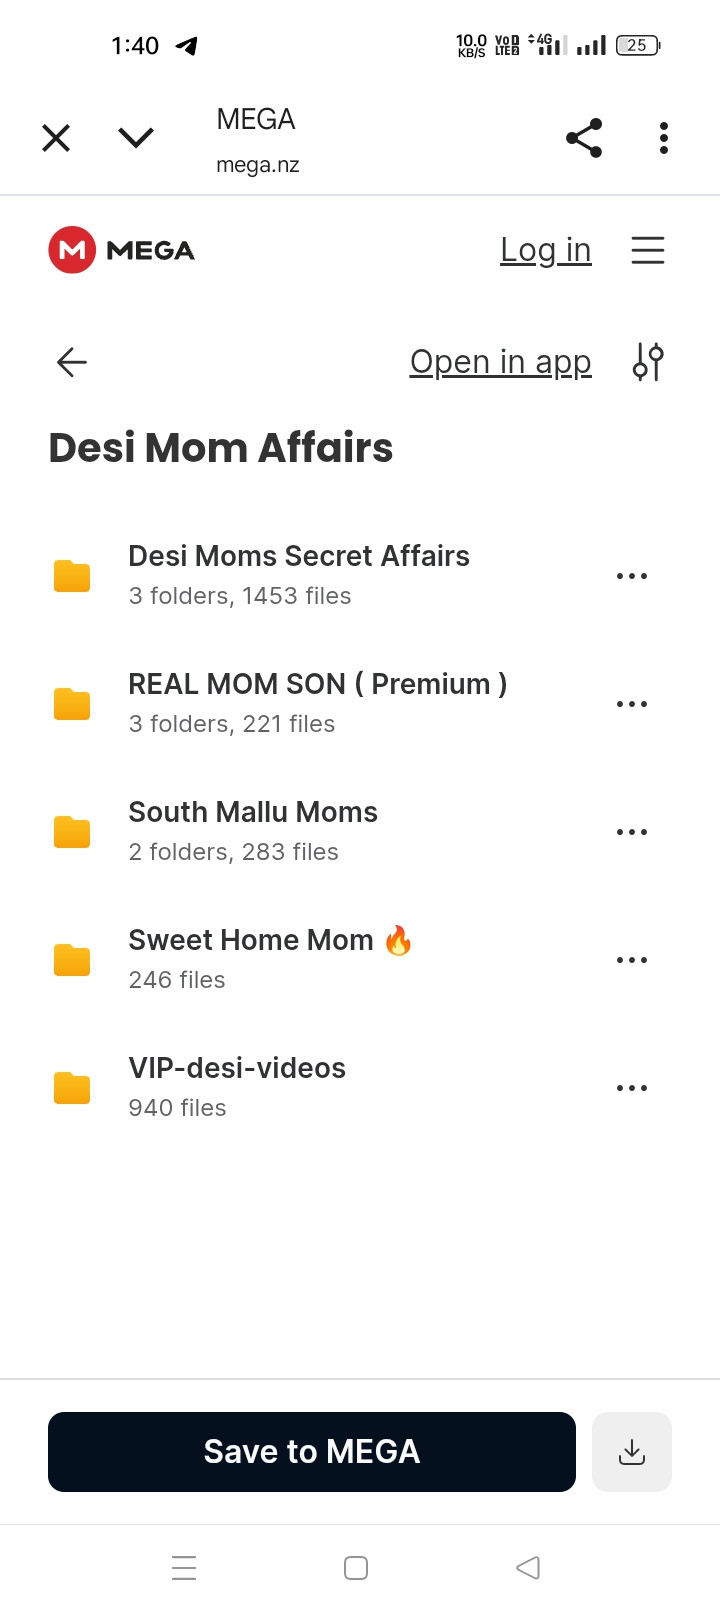The image size is (720, 1612).
Task: Open more options for folder with 1453 files
Action: [632, 576]
